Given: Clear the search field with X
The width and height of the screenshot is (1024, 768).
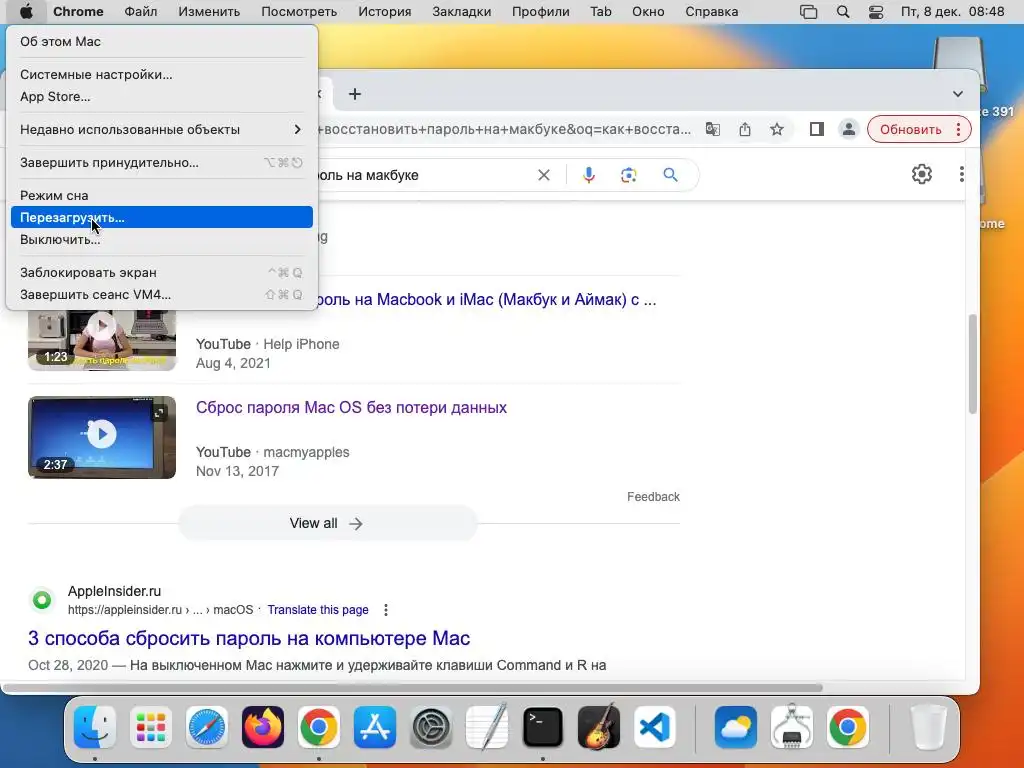Looking at the screenshot, I should (543, 175).
